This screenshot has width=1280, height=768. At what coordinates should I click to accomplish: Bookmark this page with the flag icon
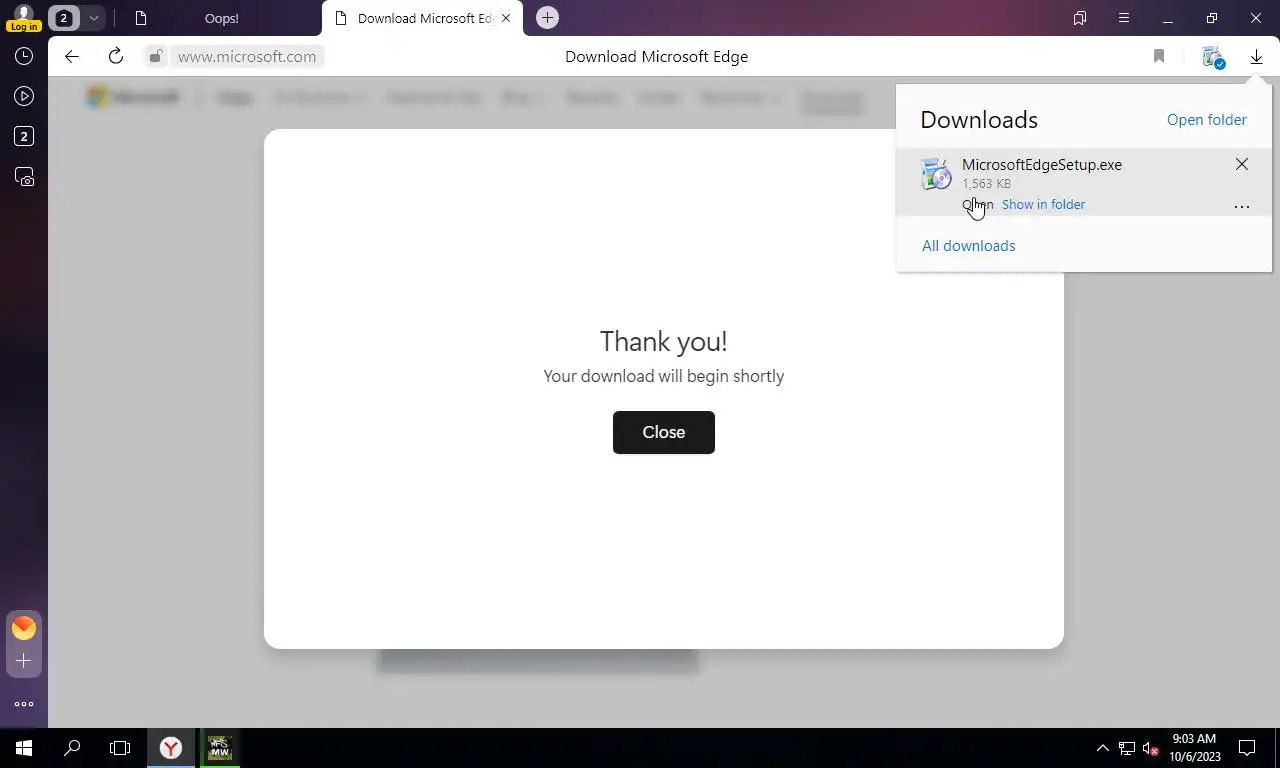click(1159, 56)
